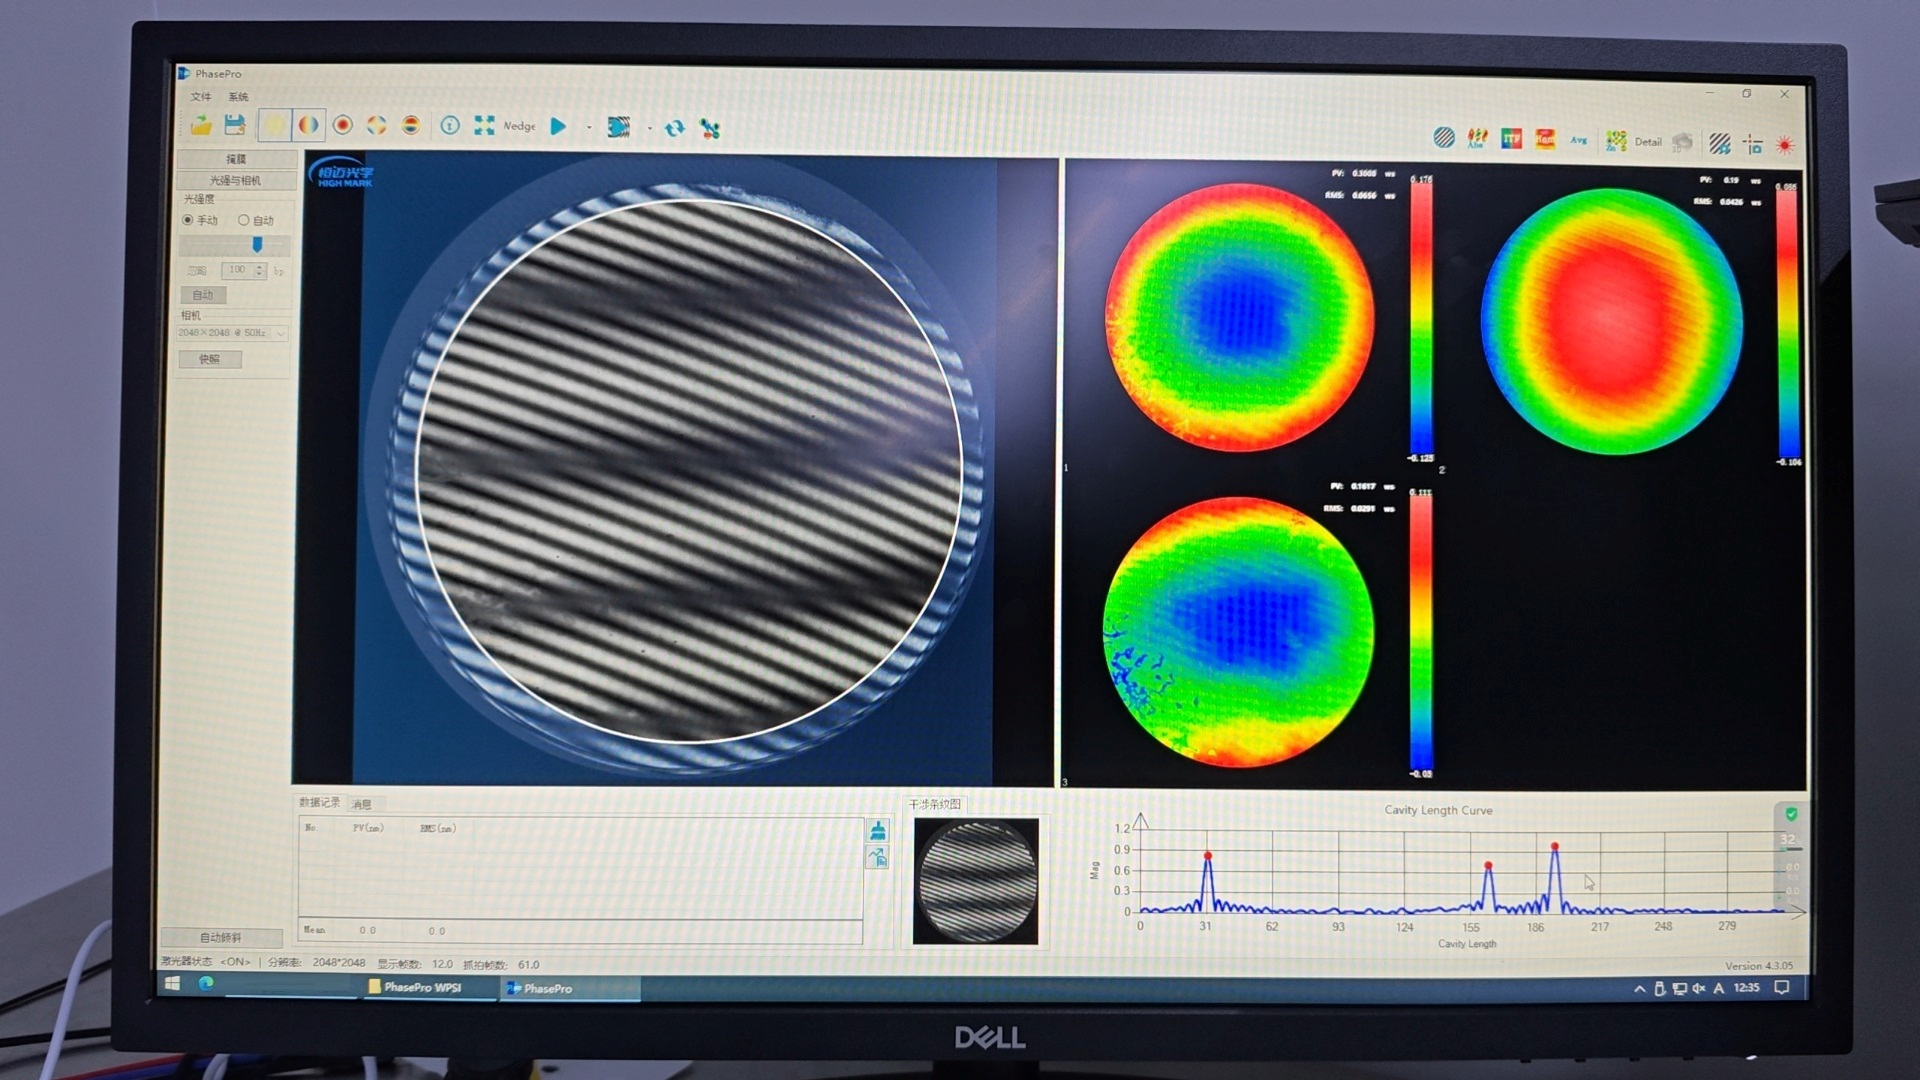Select the 手动 manual radio button
The width and height of the screenshot is (1920, 1080).
click(188, 220)
